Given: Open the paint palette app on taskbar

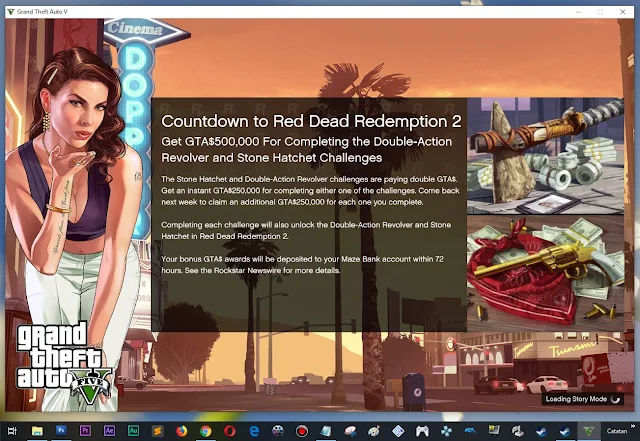Looking at the screenshot, I should (x=374, y=431).
